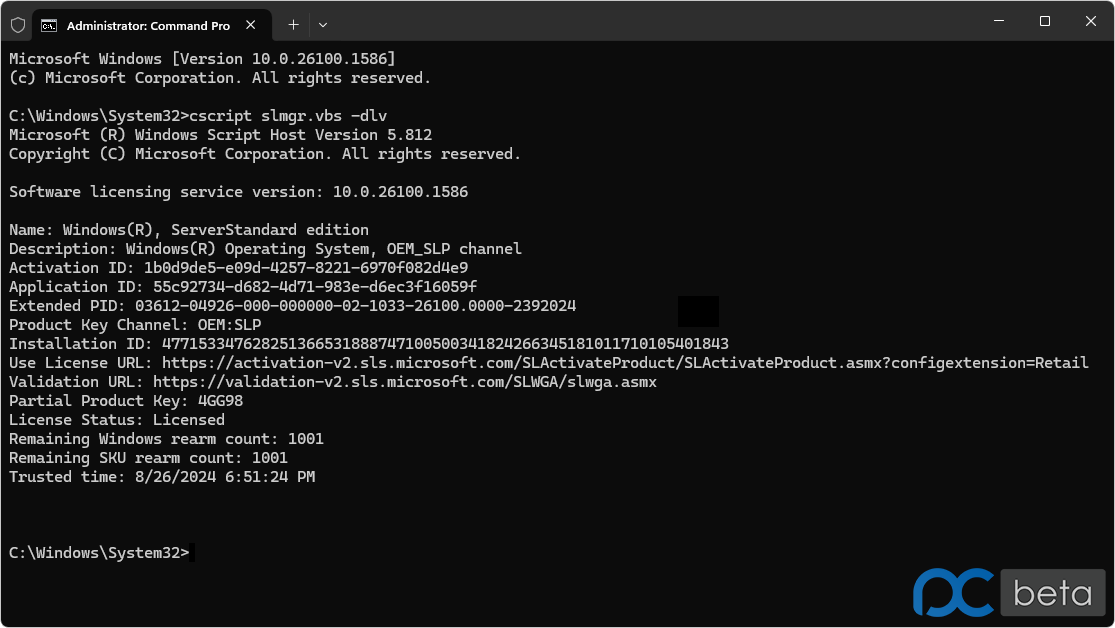Click the blue PC logo watermark
Screen dimensions: 1115x628
click(x=954, y=592)
